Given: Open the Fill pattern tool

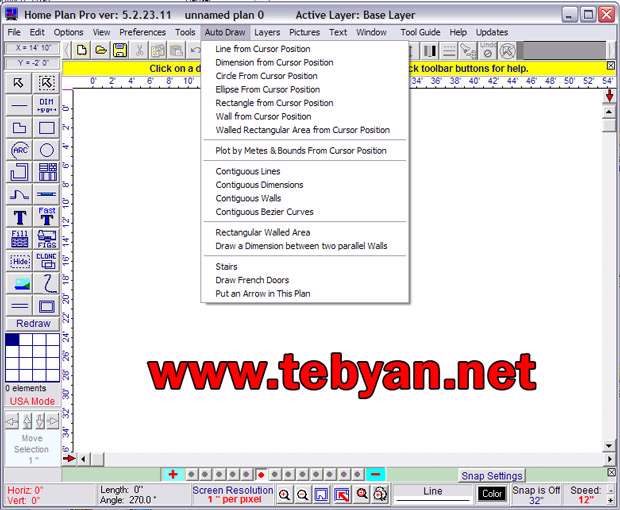Looking at the screenshot, I should click(19, 239).
